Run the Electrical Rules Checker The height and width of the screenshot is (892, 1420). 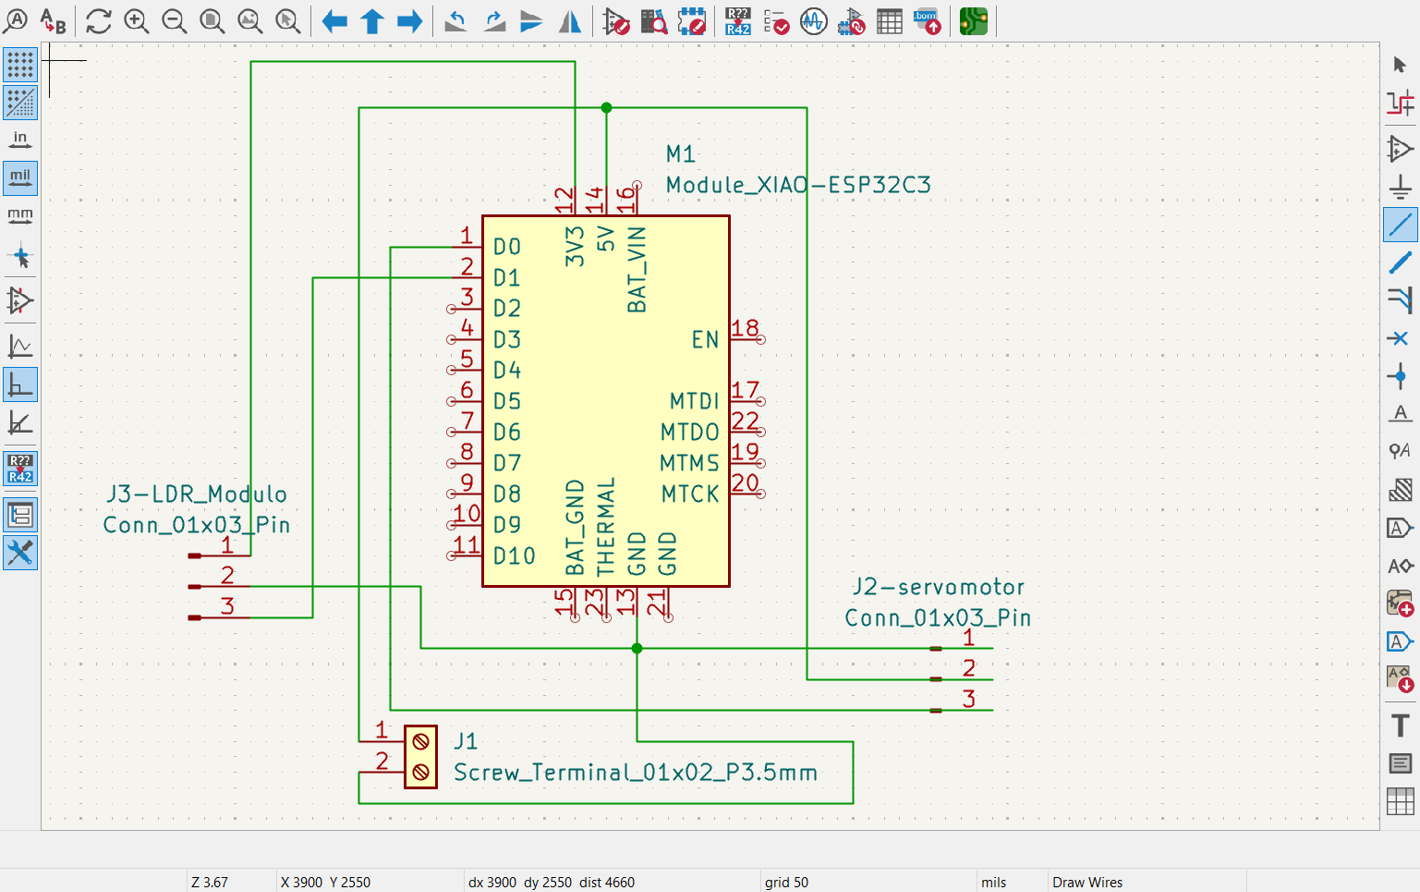(775, 21)
